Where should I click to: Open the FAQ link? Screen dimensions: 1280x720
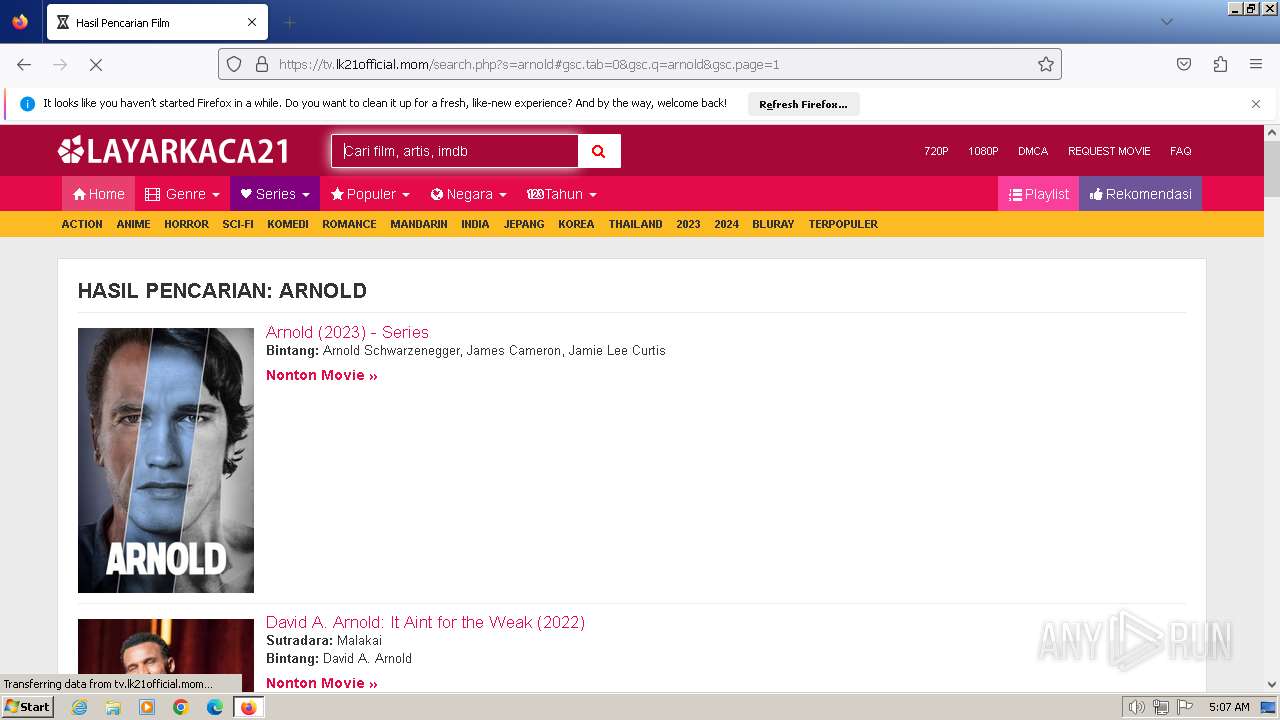point(1181,151)
